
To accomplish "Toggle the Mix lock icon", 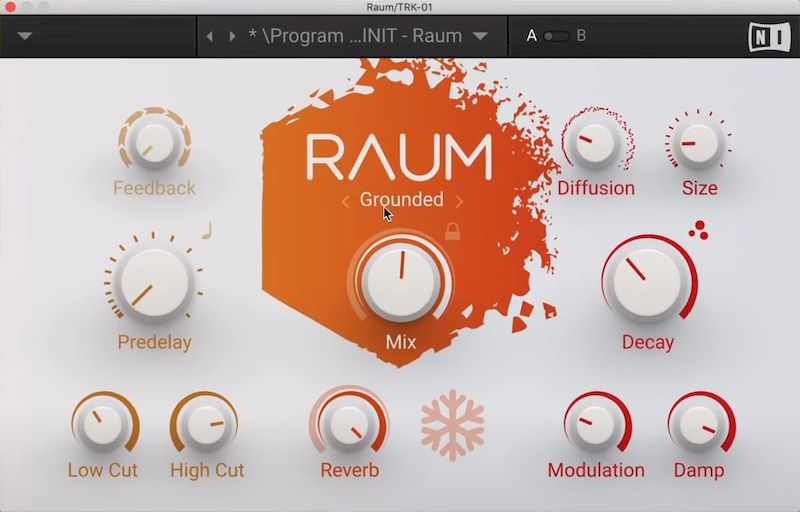I will (453, 231).
